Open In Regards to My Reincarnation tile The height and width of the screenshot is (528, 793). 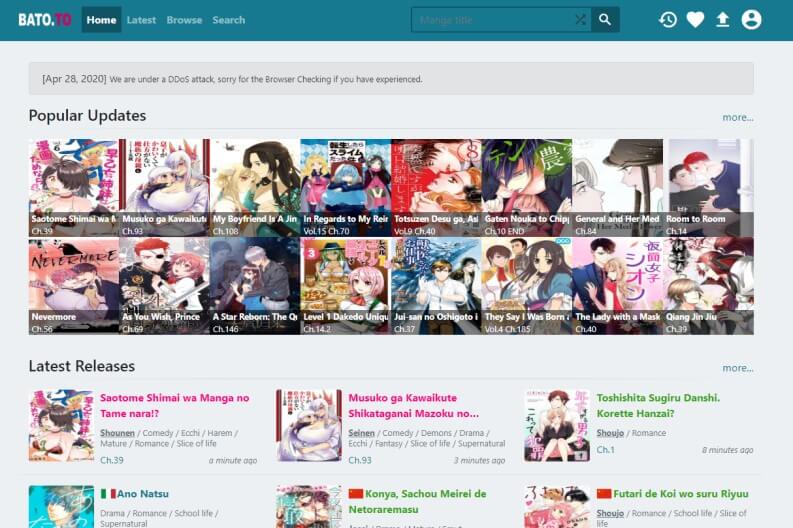click(345, 188)
